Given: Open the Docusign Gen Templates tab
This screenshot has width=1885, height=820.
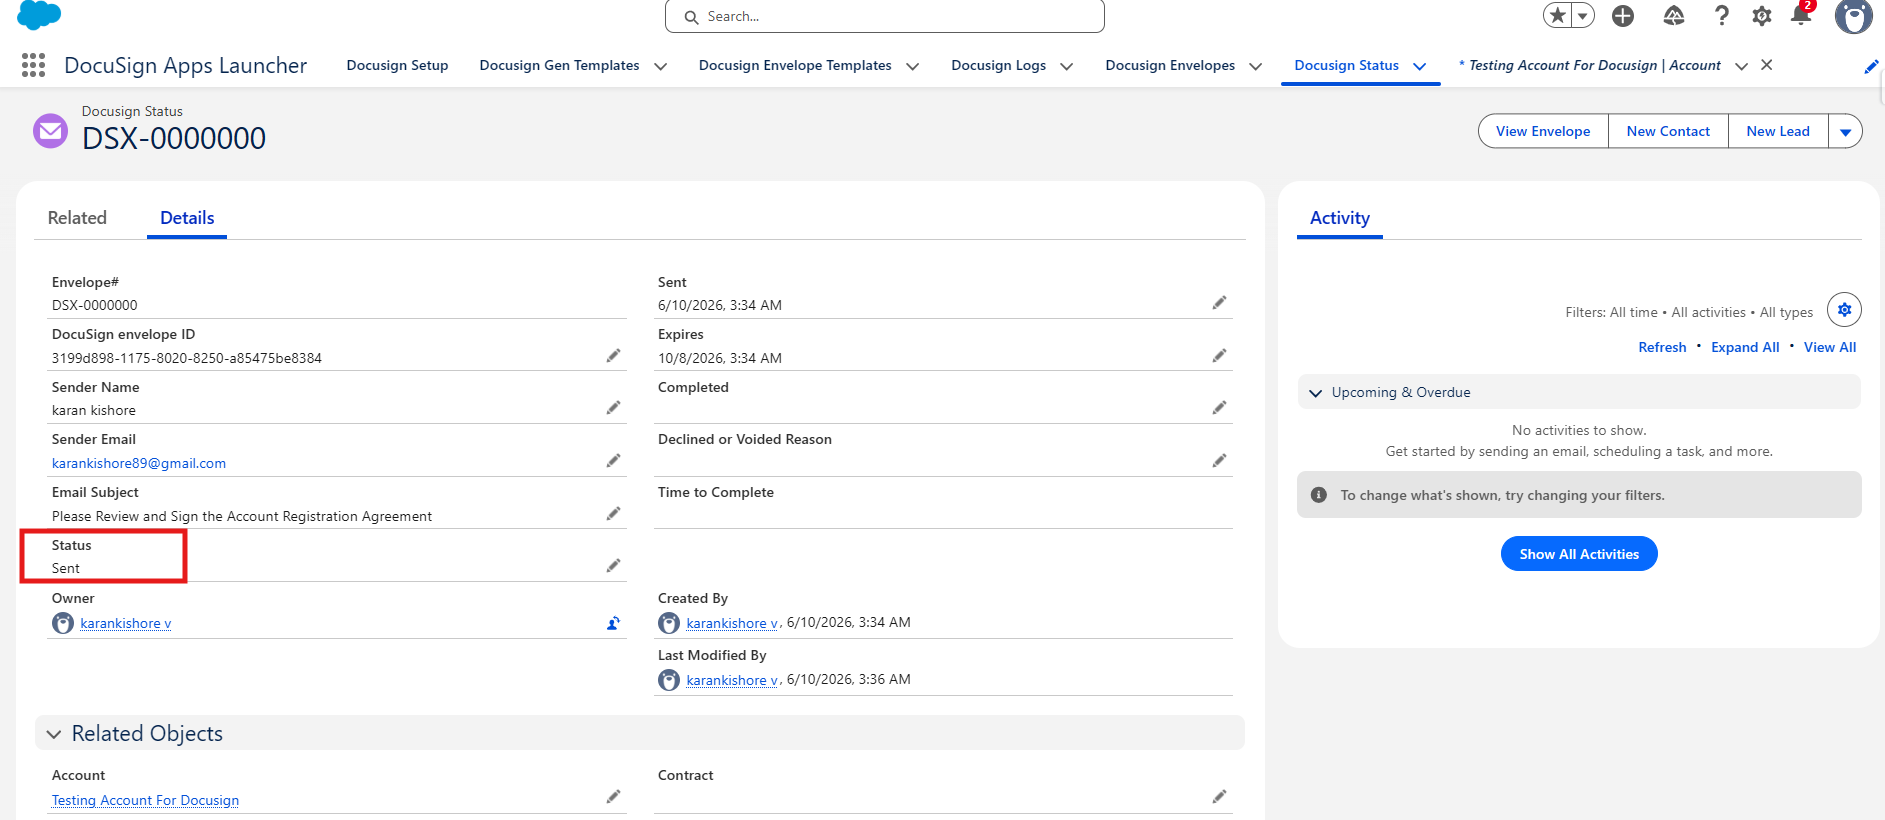Looking at the screenshot, I should (x=559, y=65).
